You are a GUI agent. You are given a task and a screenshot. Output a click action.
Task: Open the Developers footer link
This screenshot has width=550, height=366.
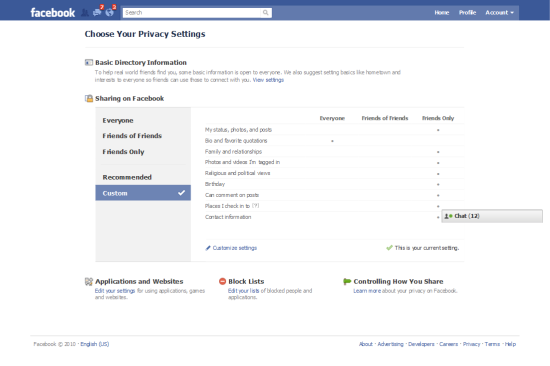tap(421, 344)
